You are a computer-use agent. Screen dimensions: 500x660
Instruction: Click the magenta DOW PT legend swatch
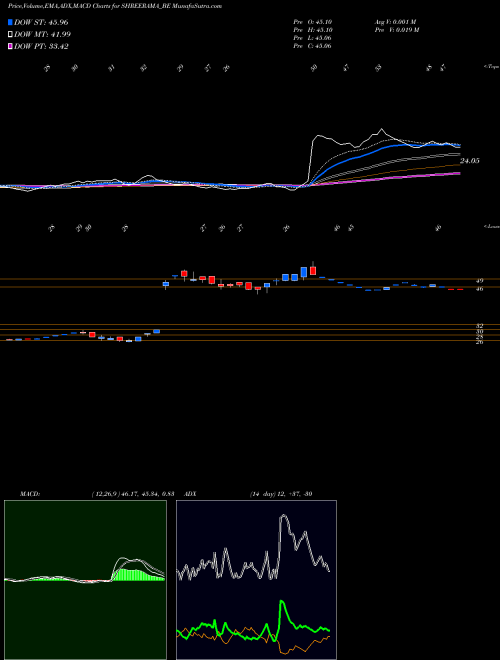tap(10, 46)
